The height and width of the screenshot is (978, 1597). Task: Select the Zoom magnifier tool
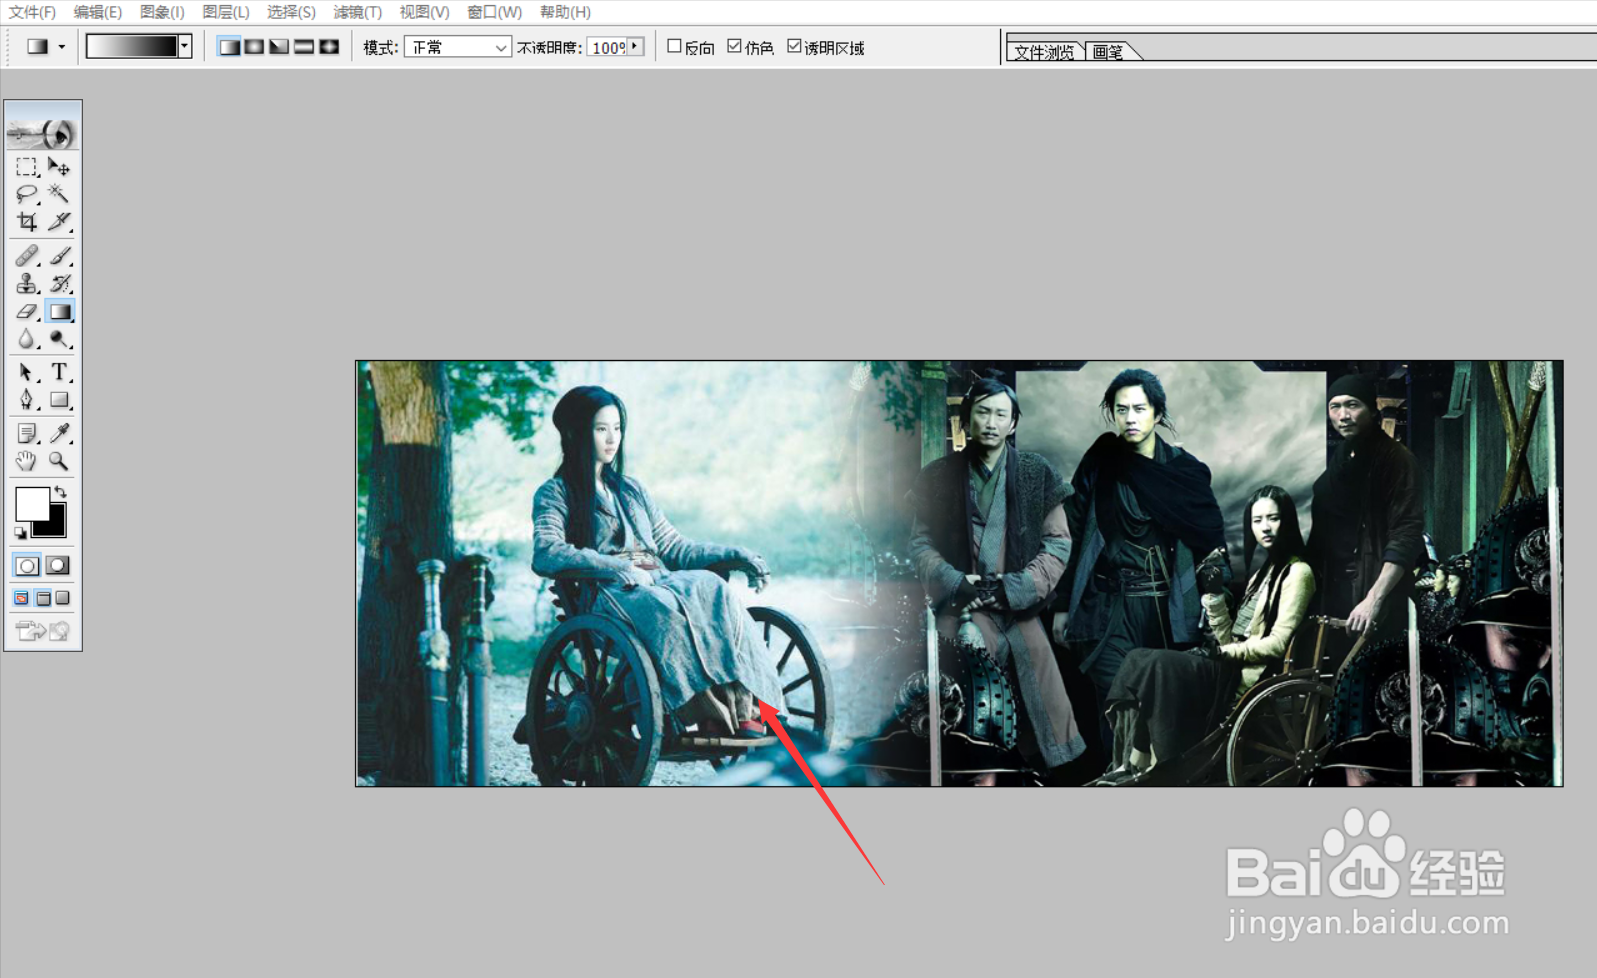pyautogui.click(x=60, y=461)
